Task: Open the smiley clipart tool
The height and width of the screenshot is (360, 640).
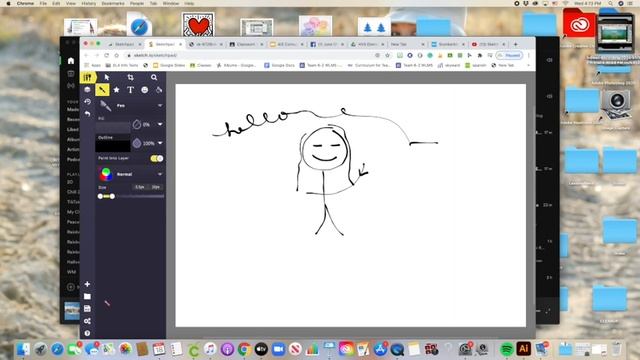Action: point(144,90)
